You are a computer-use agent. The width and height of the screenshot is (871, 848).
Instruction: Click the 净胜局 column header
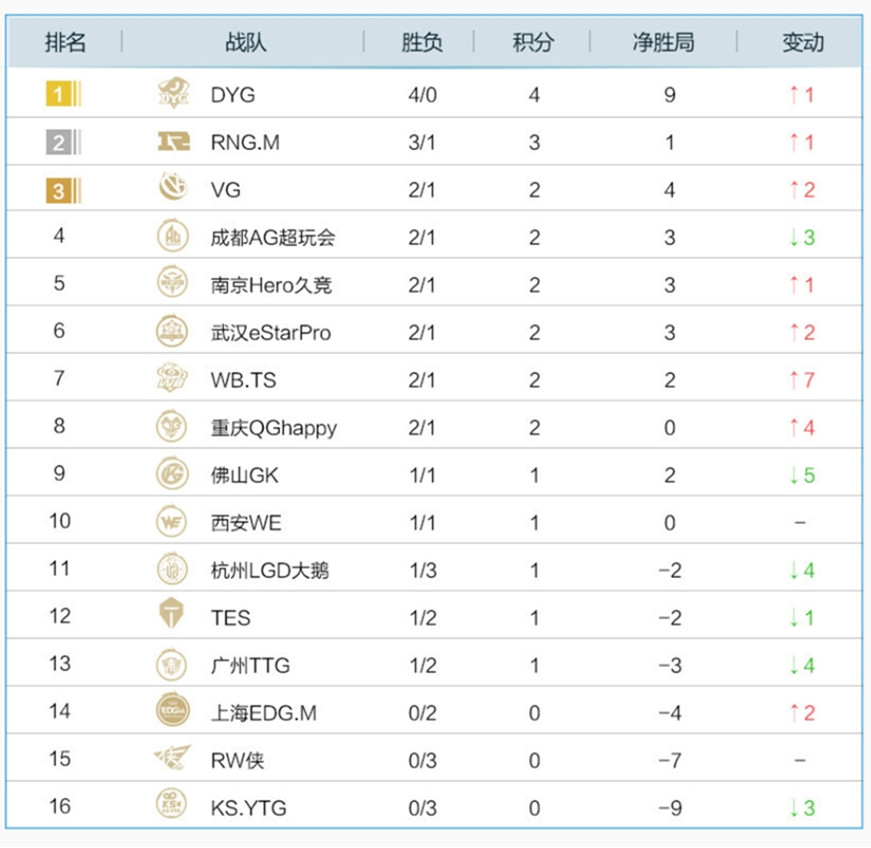663,42
